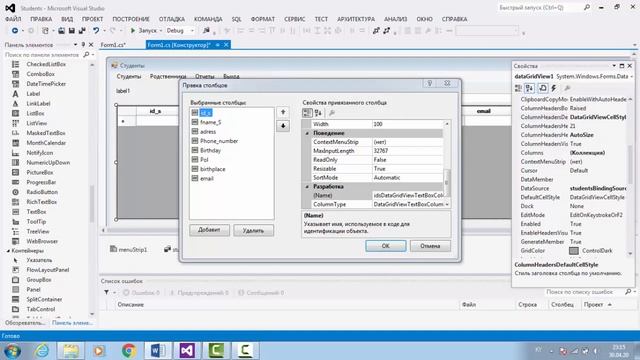This screenshot has height=360, width=640.
Task: Select the TabControl item in toolbox
Action: 40,309
